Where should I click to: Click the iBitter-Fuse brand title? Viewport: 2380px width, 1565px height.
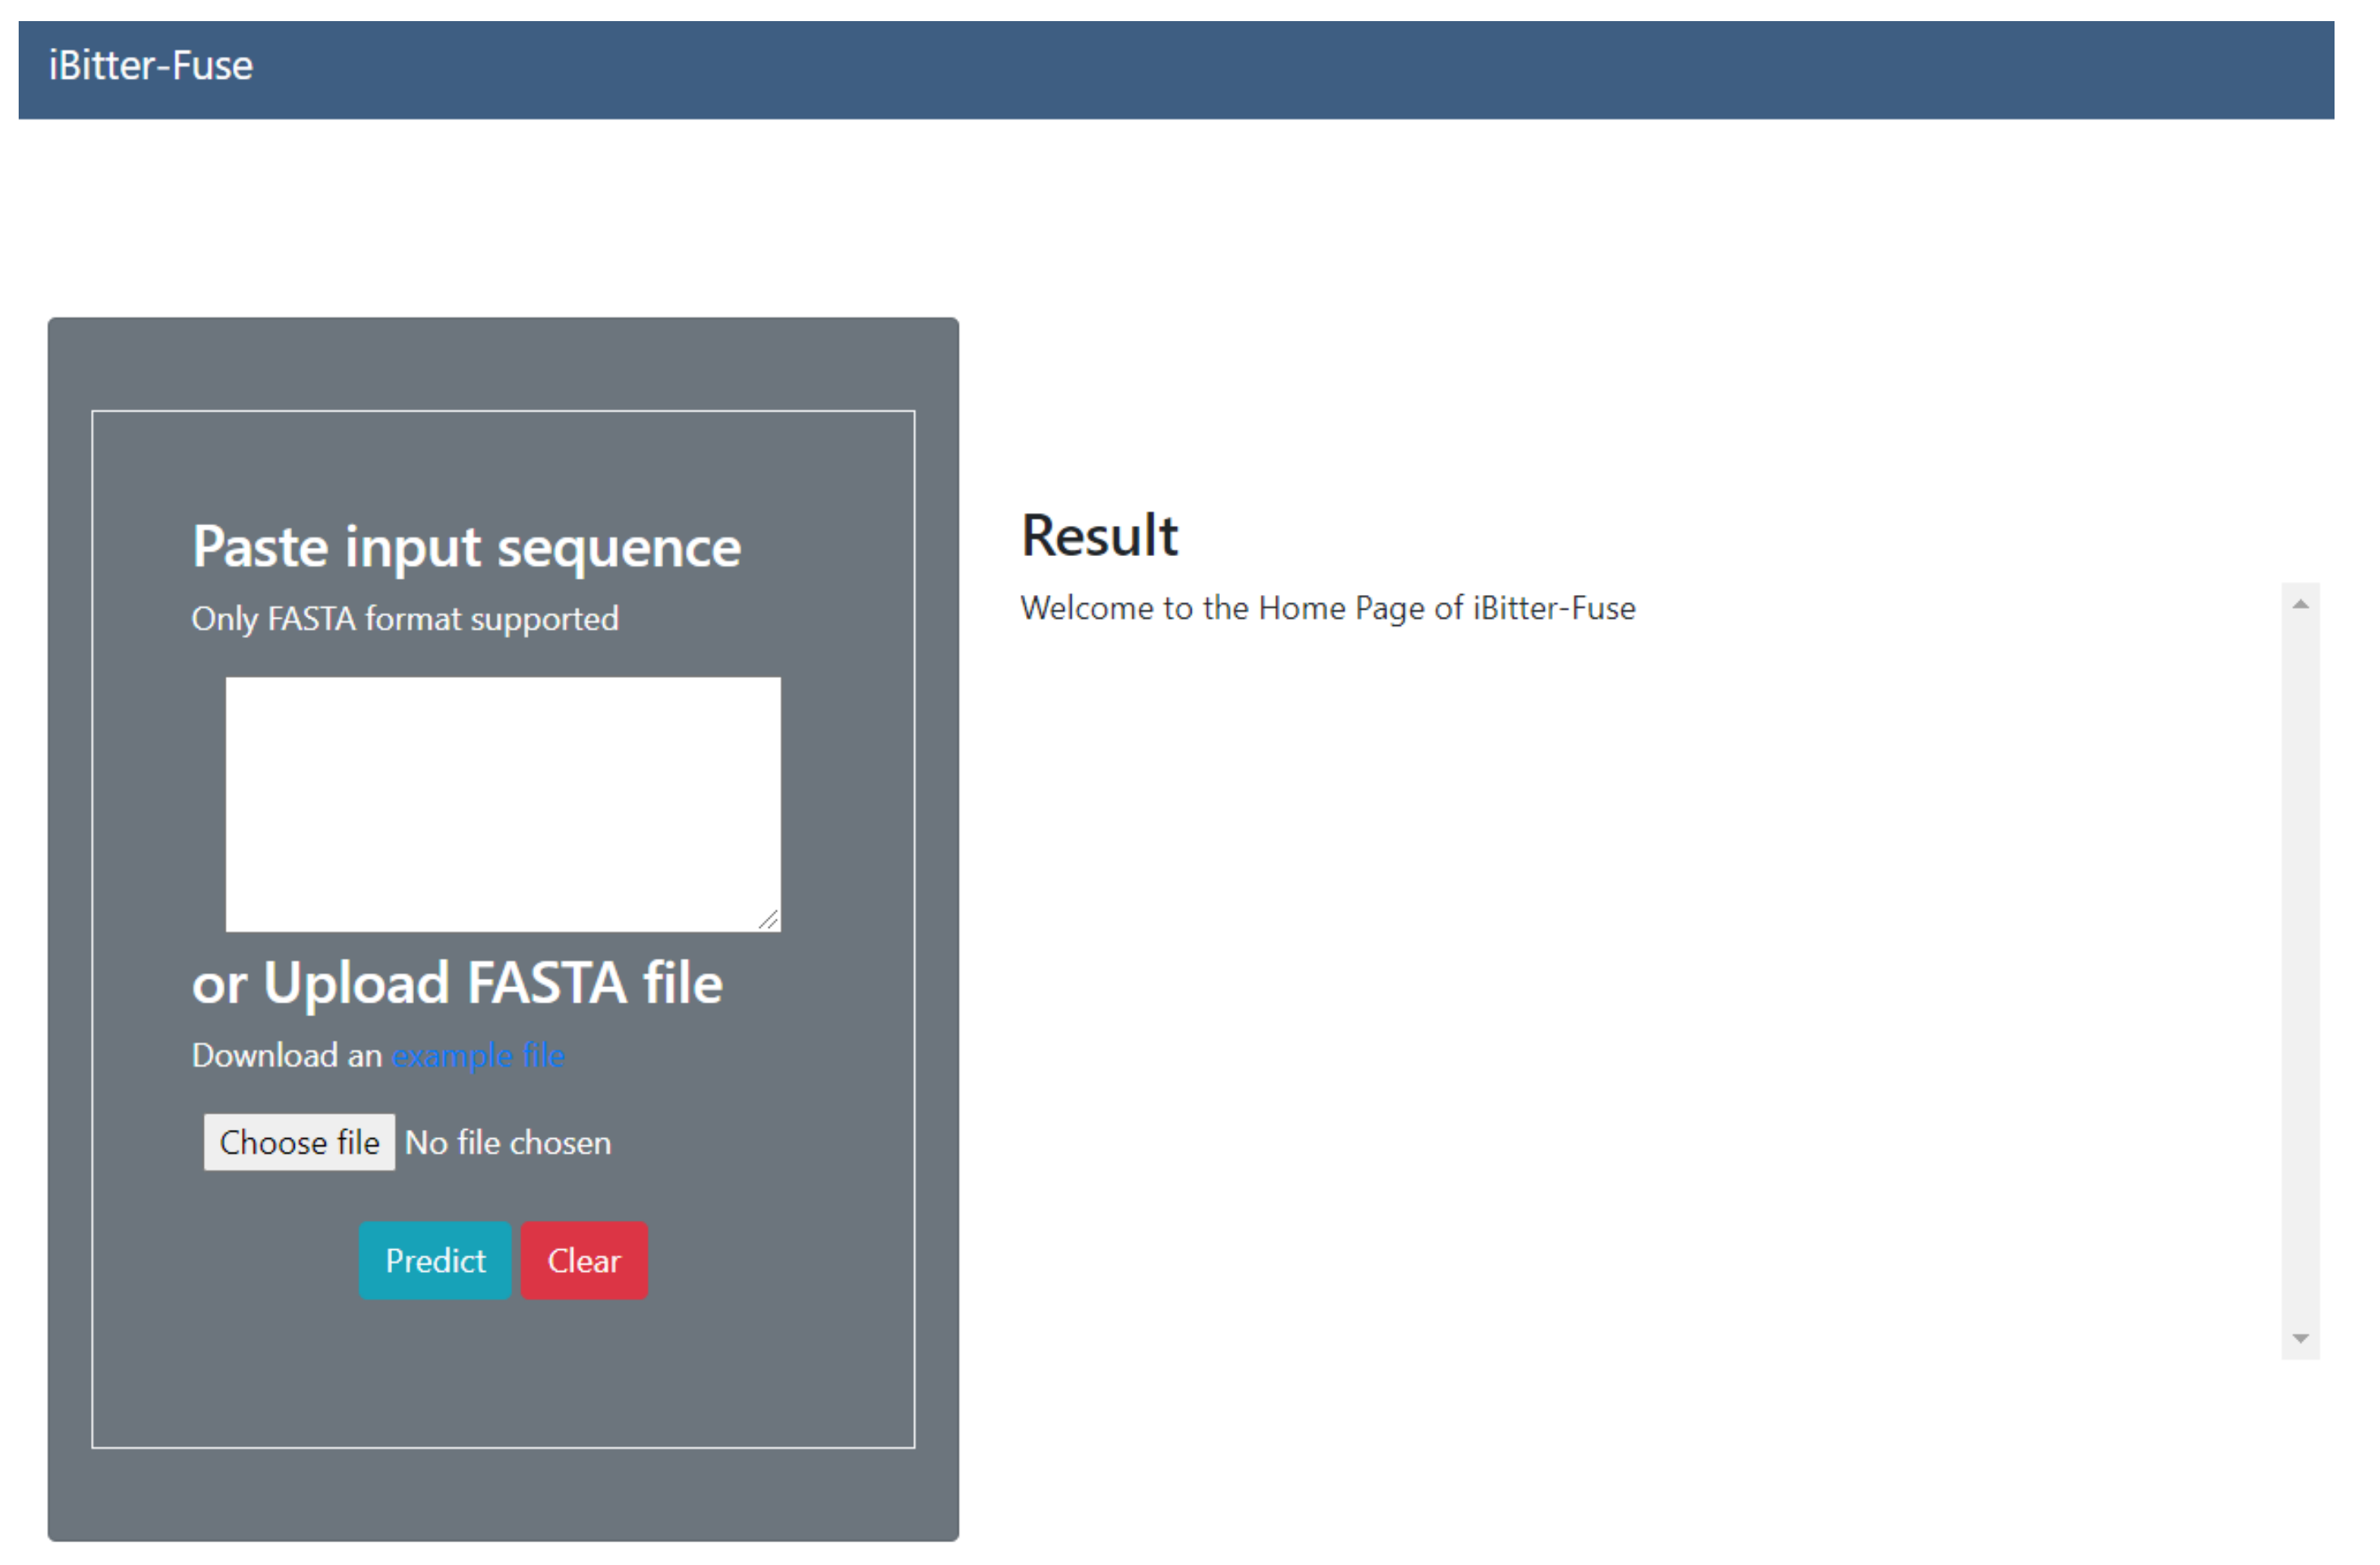click(x=151, y=66)
